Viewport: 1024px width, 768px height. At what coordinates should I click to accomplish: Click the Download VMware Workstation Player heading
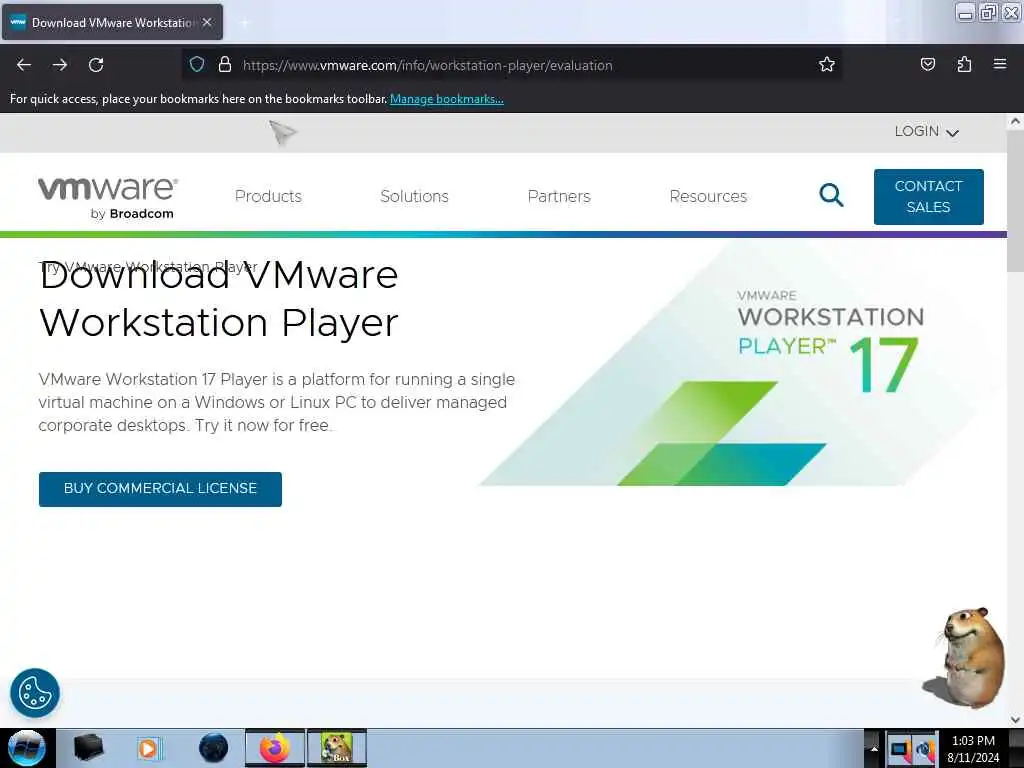(219, 298)
